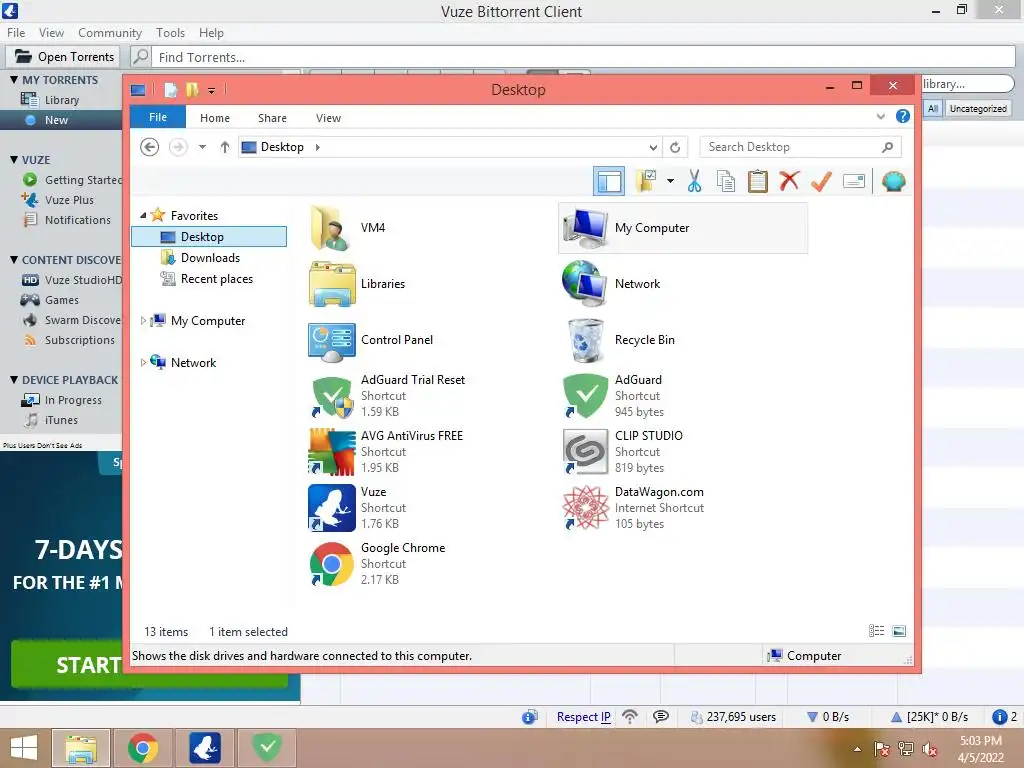Select Recent places in Favorites
This screenshot has height=768, width=1024.
[x=216, y=279]
